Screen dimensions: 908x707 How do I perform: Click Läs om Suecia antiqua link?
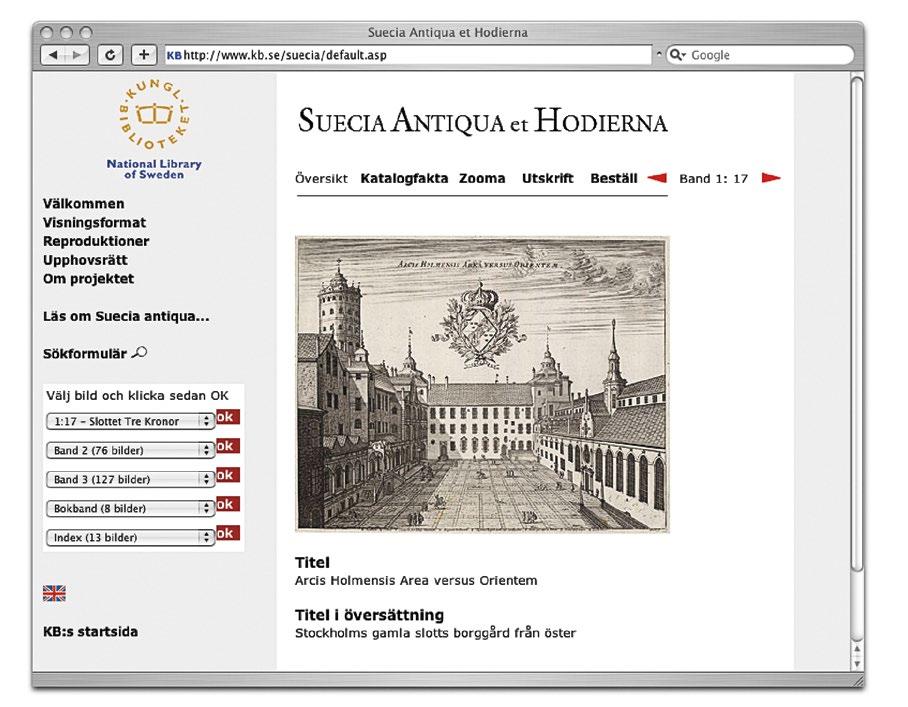pyautogui.click(x=126, y=316)
